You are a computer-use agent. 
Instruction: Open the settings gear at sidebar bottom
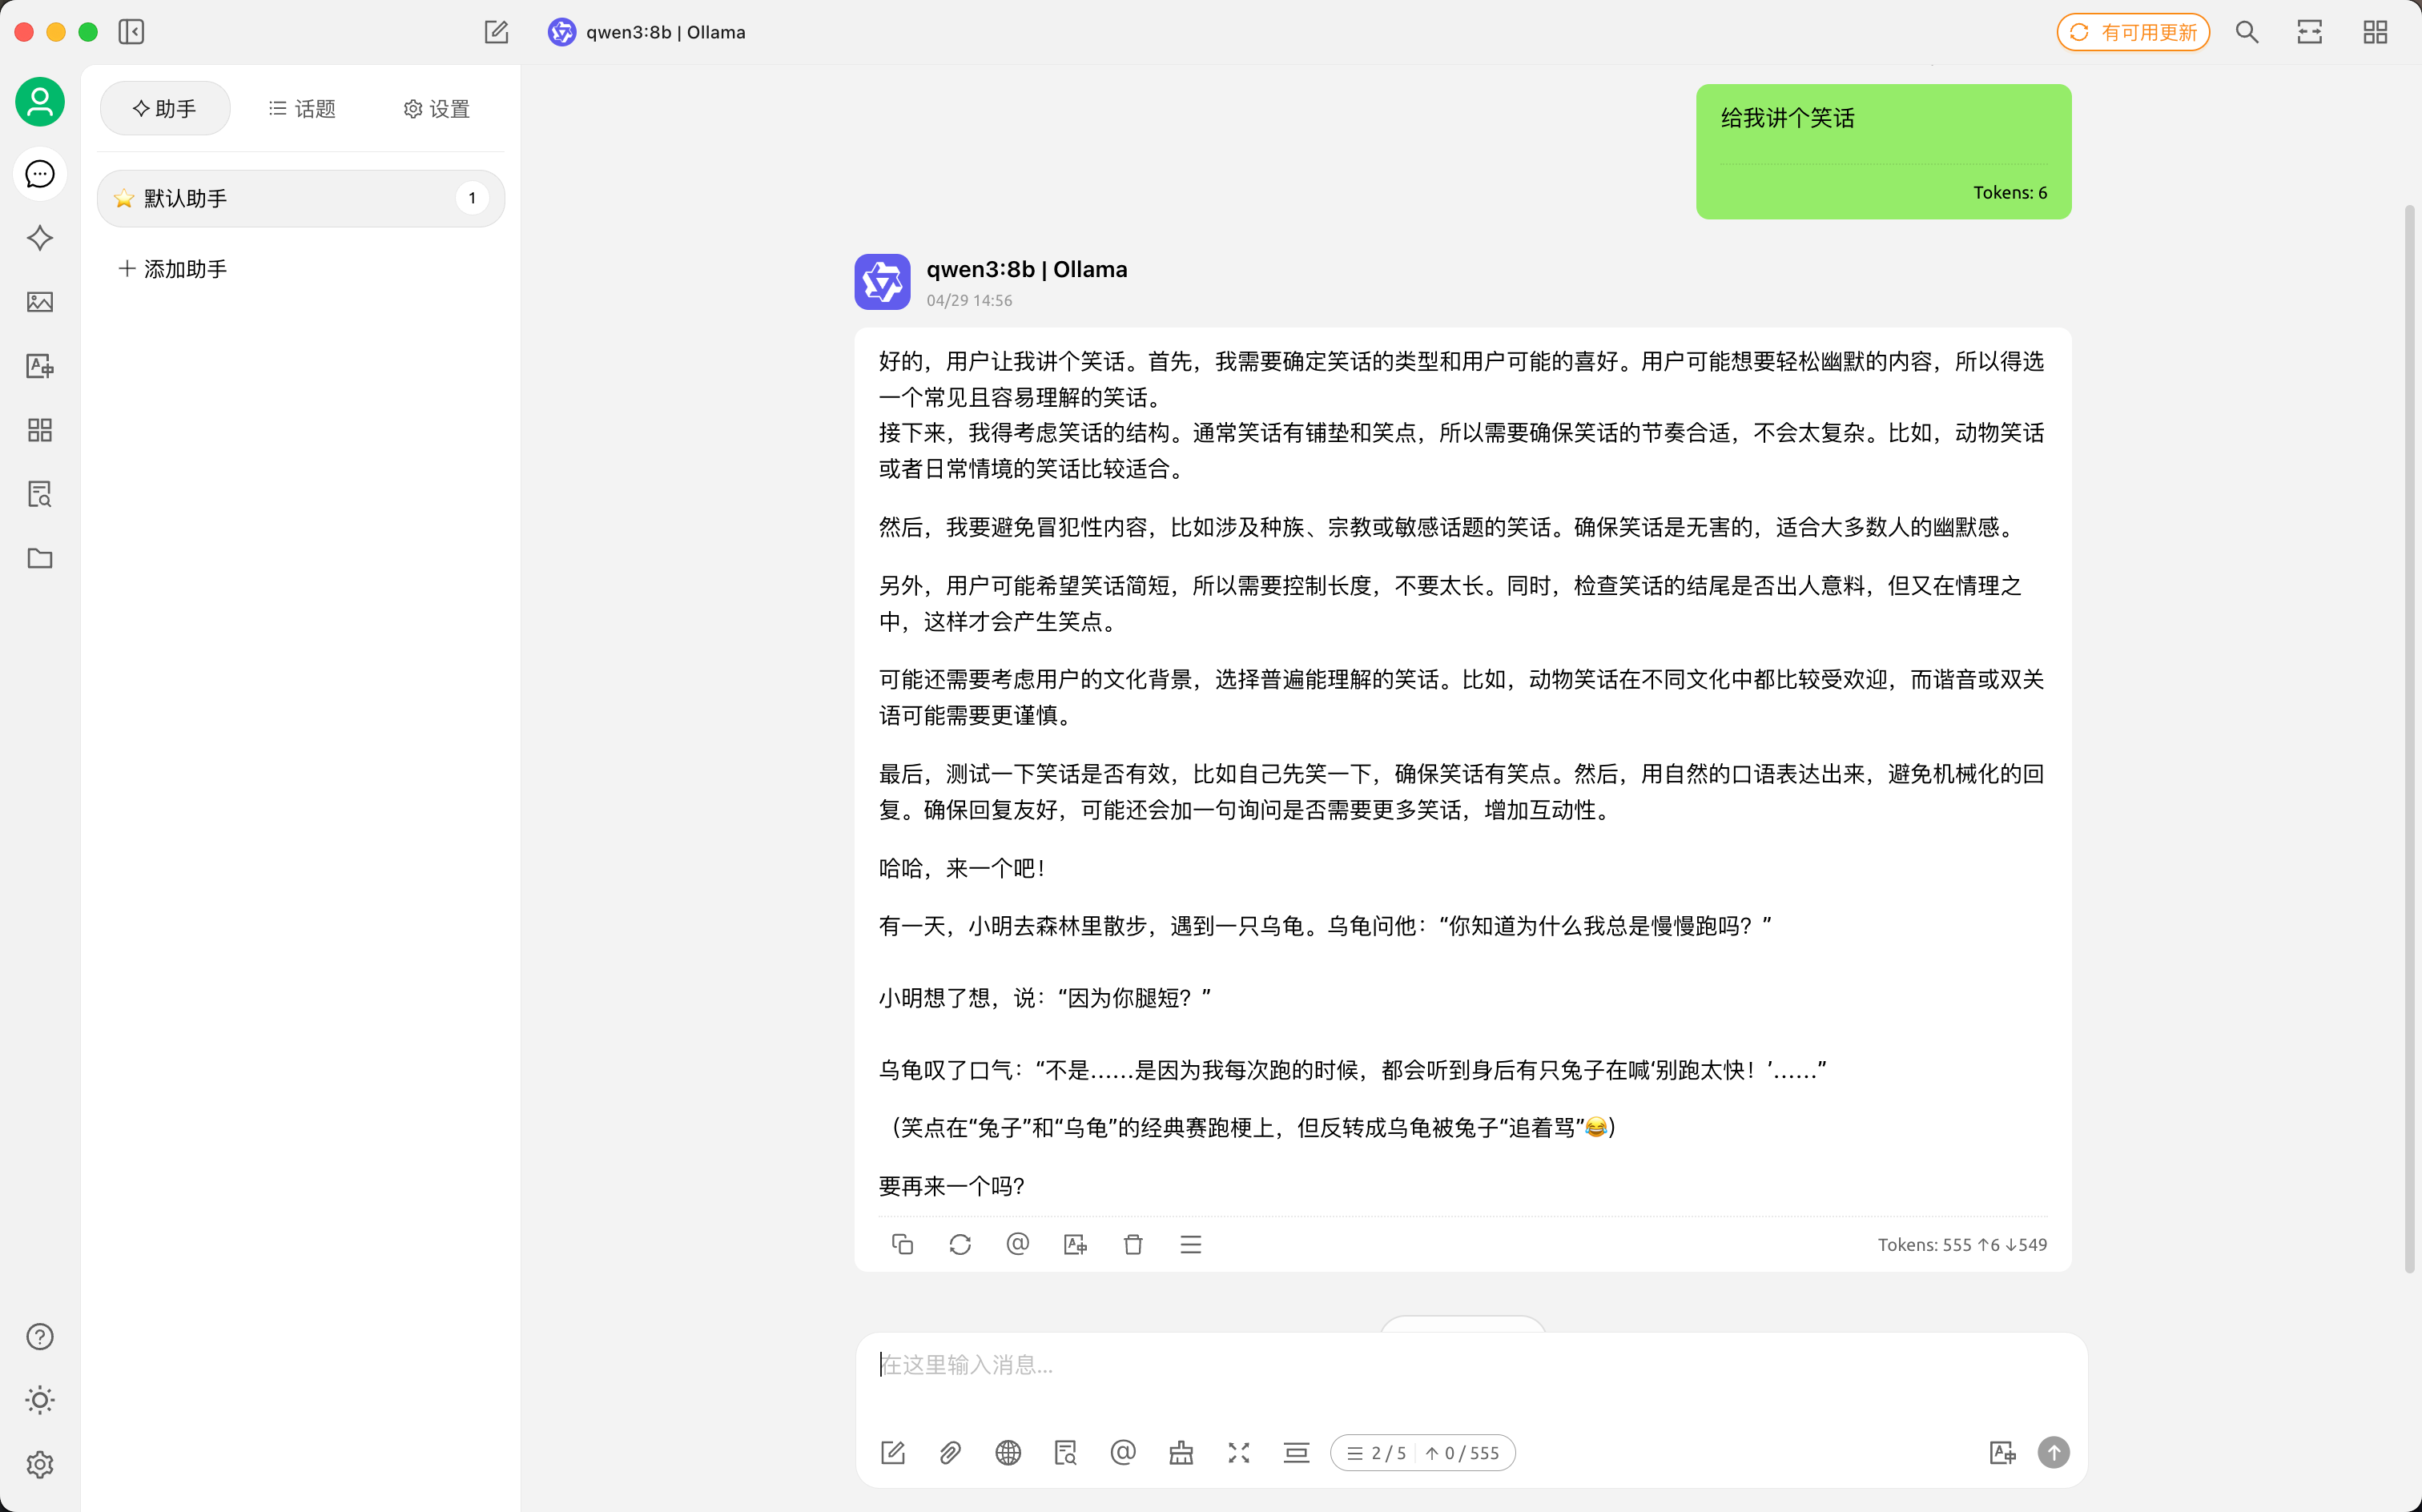(x=40, y=1464)
